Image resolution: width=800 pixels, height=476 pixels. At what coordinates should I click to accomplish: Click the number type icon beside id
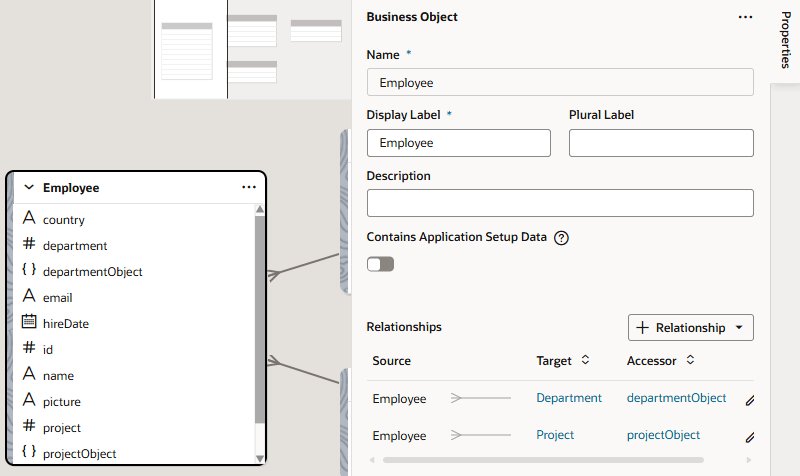(29, 347)
